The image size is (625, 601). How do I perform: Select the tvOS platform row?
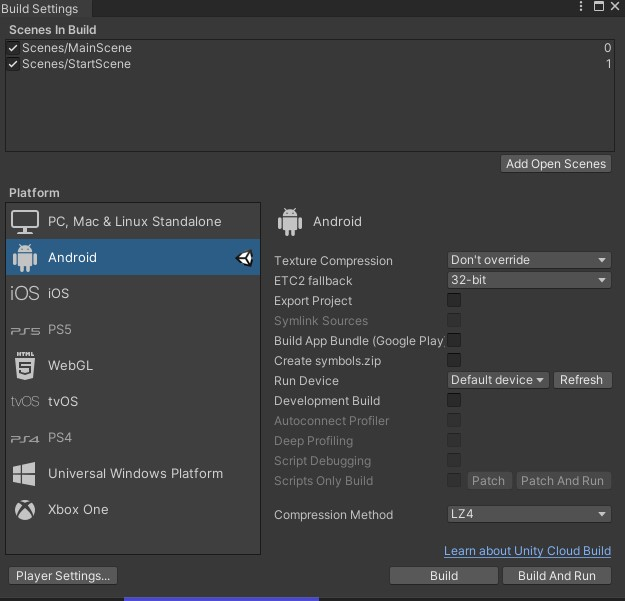click(x=133, y=401)
